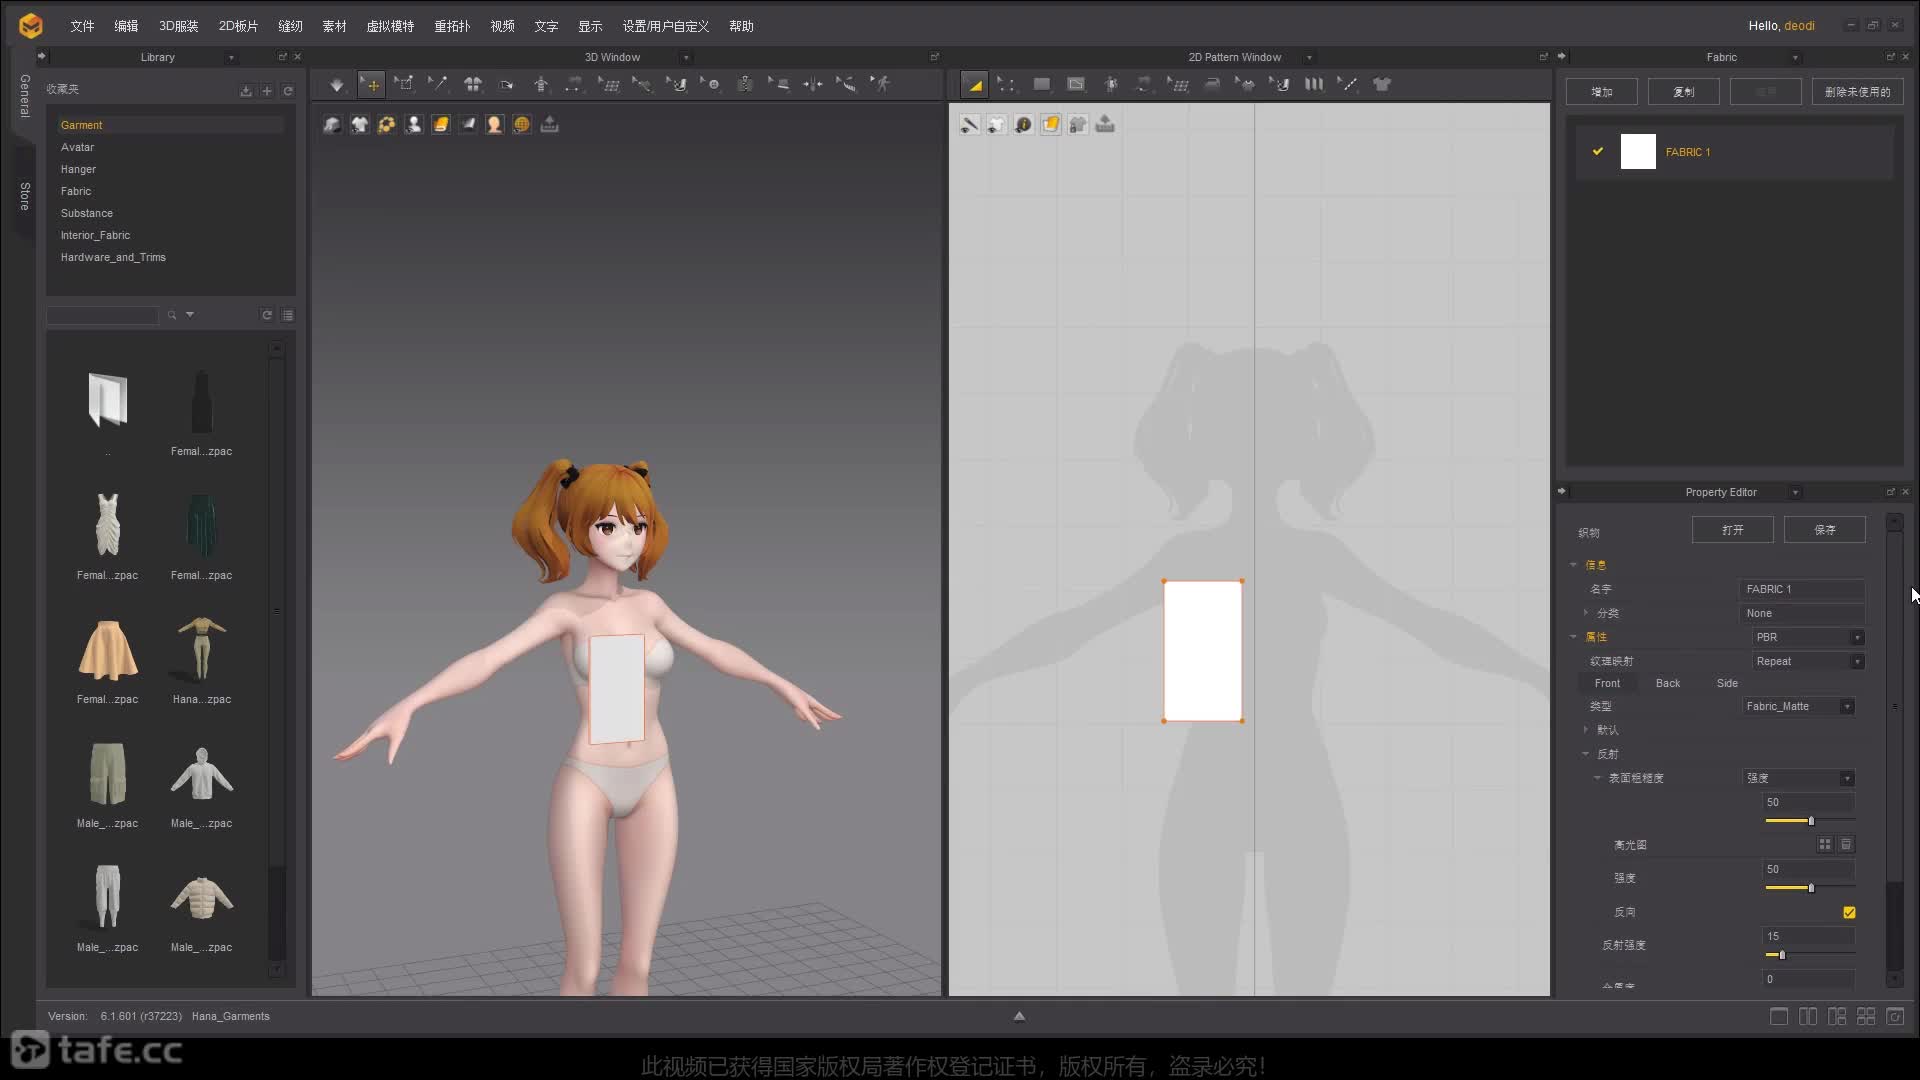
Task: Select the Avatar library folder
Action: tap(78, 147)
